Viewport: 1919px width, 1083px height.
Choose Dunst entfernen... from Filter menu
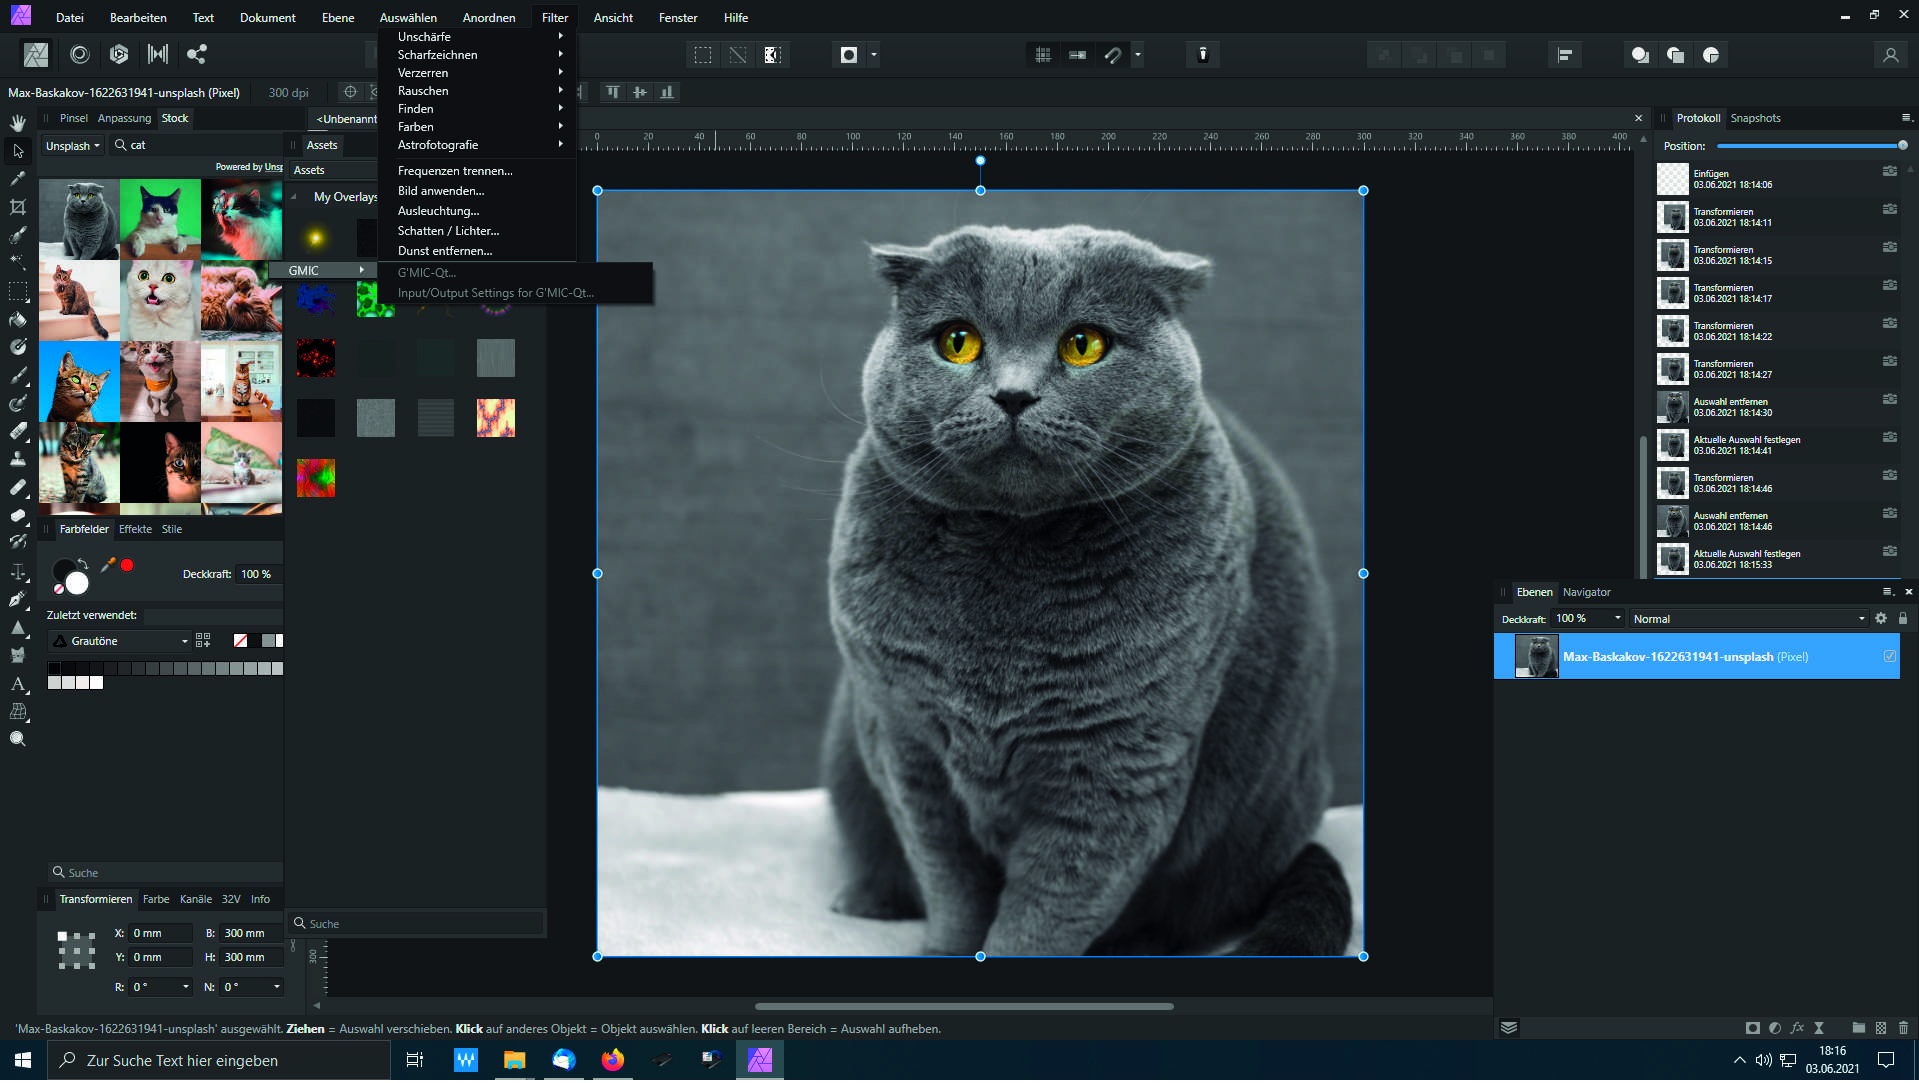(445, 251)
